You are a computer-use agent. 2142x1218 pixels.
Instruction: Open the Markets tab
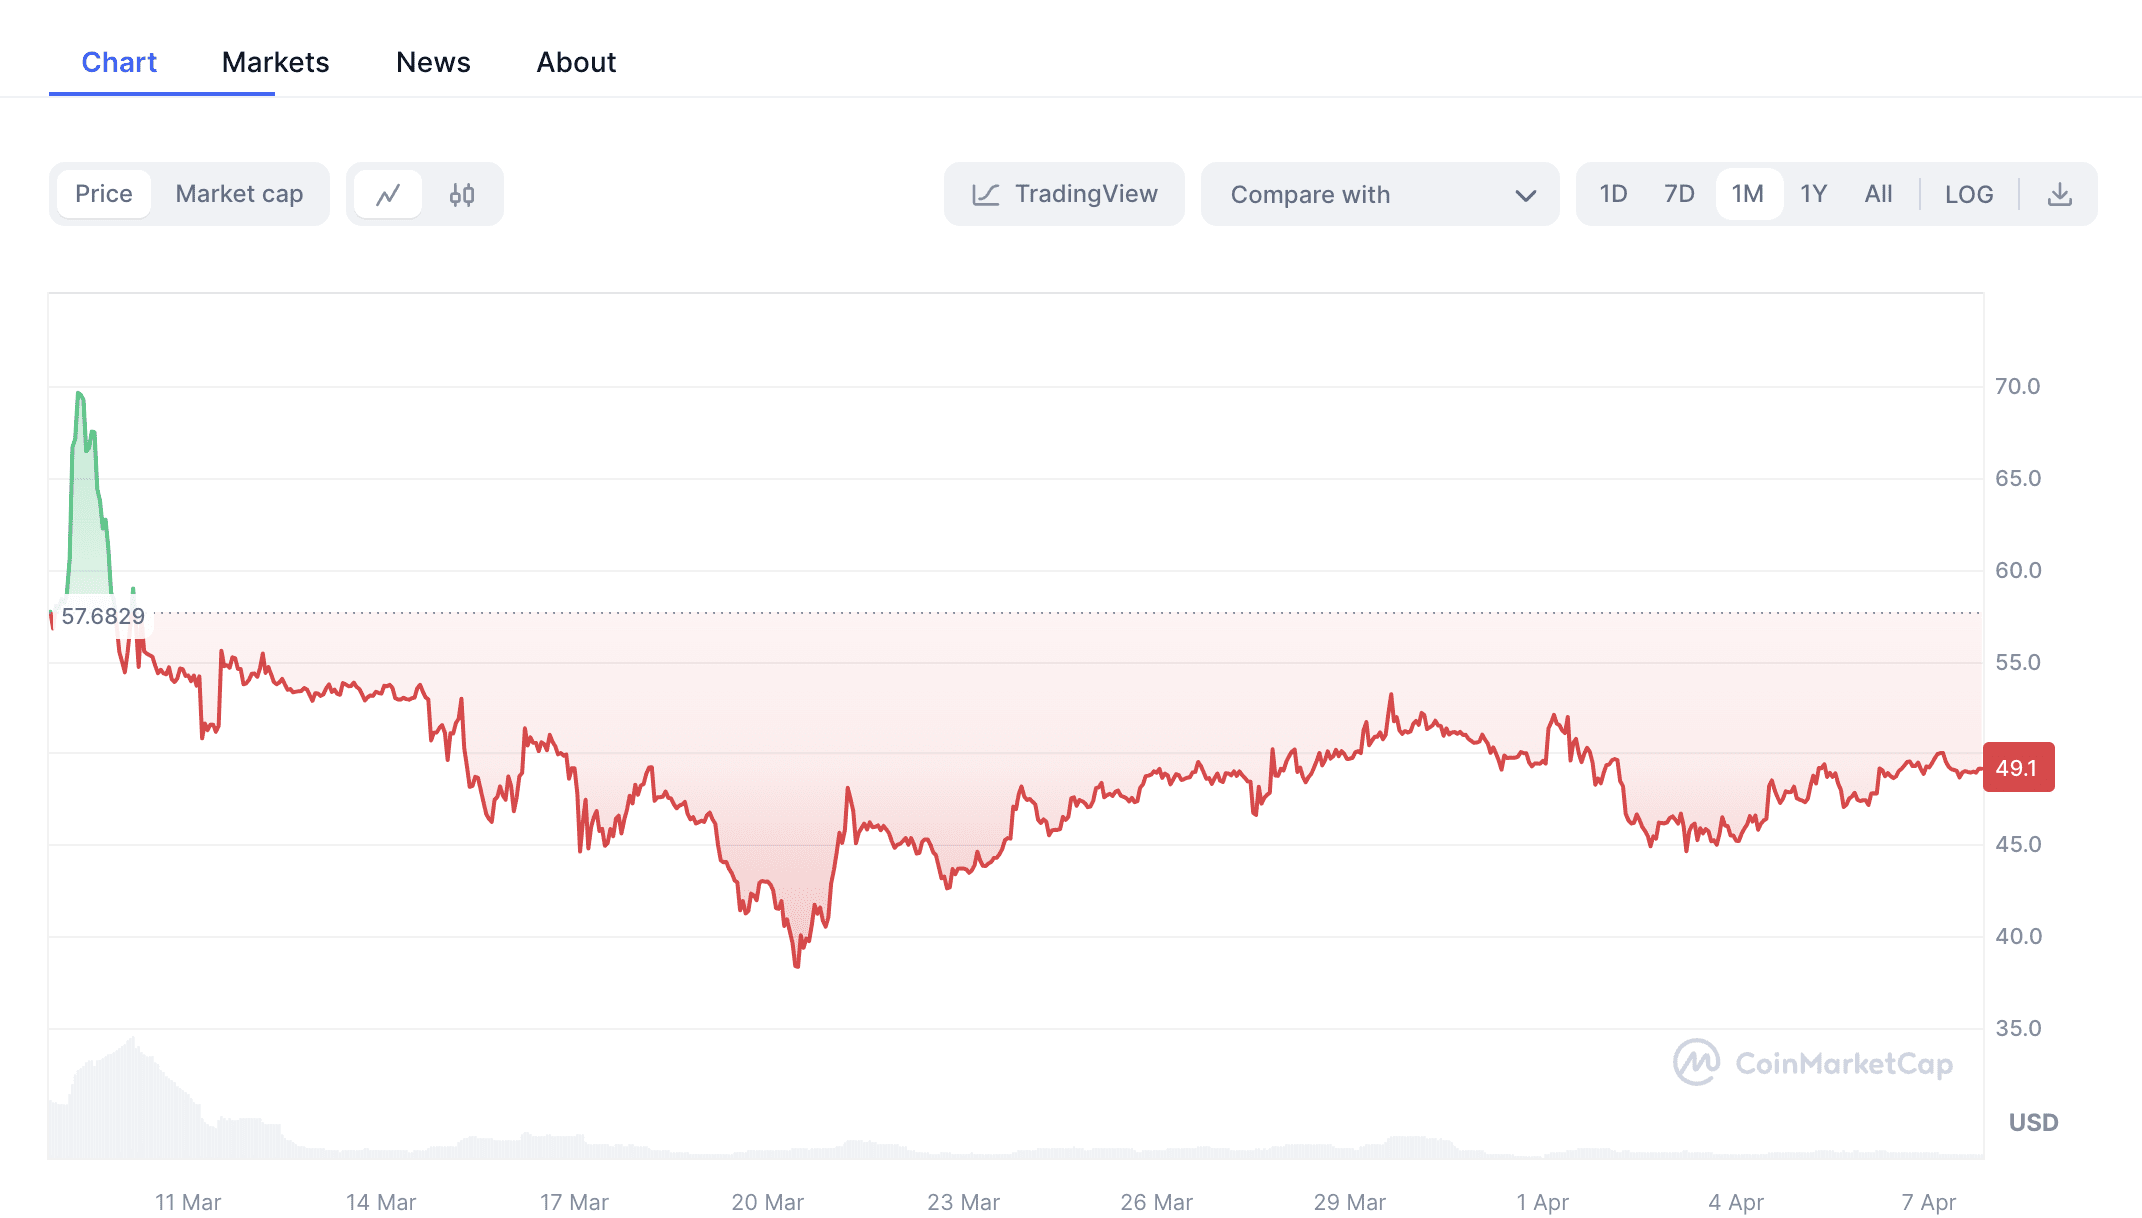[x=275, y=62]
